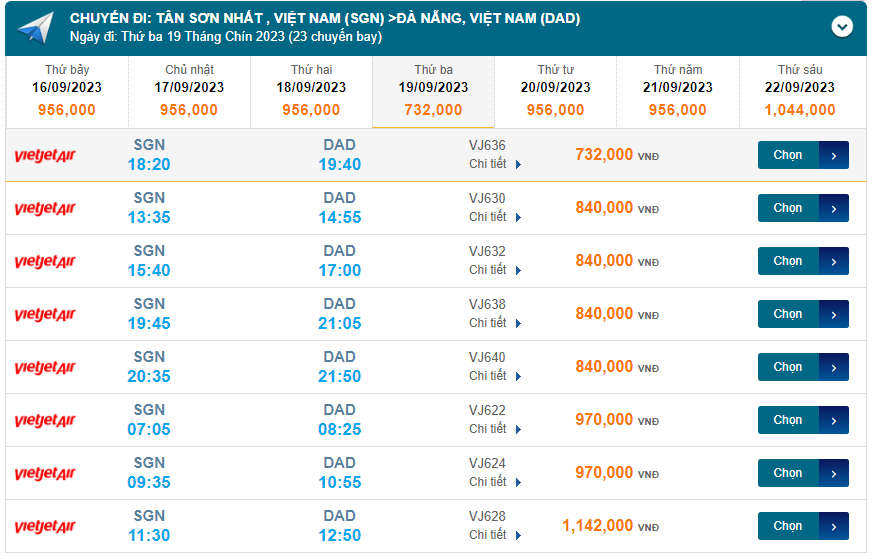Click Chọn for the 07:05 VJ622 flight
The width and height of the screenshot is (872, 559).
pos(803,420)
